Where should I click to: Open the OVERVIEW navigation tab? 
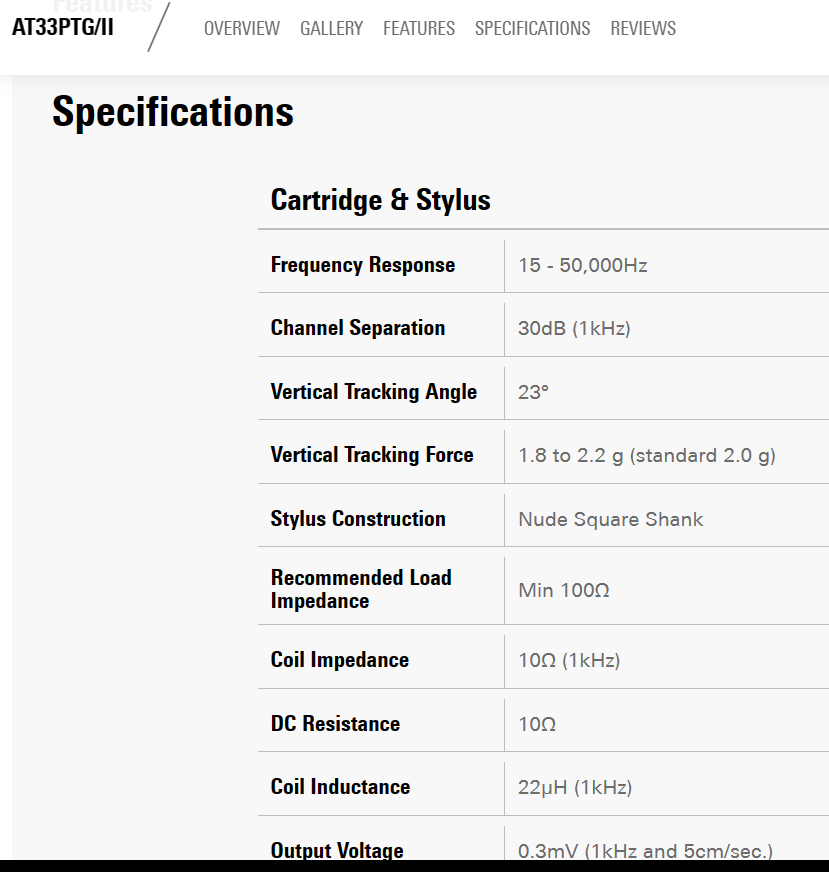pyautogui.click(x=242, y=28)
